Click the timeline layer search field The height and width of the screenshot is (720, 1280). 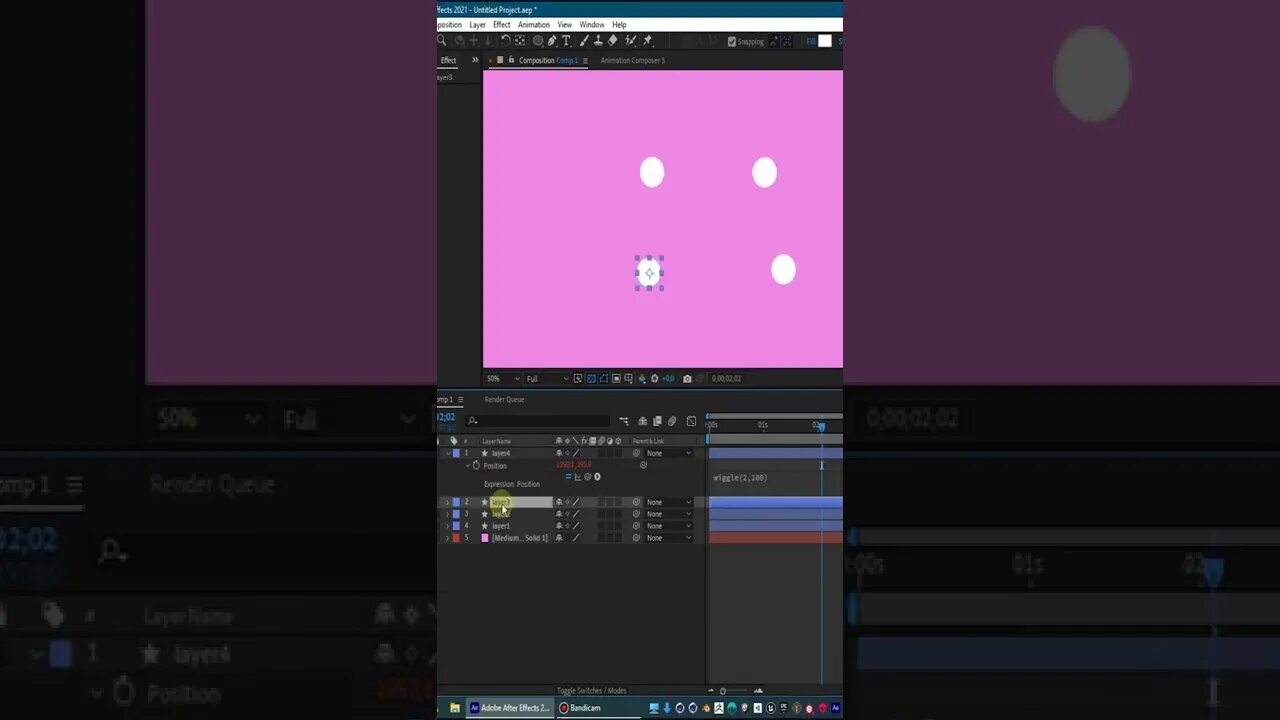click(x=538, y=421)
